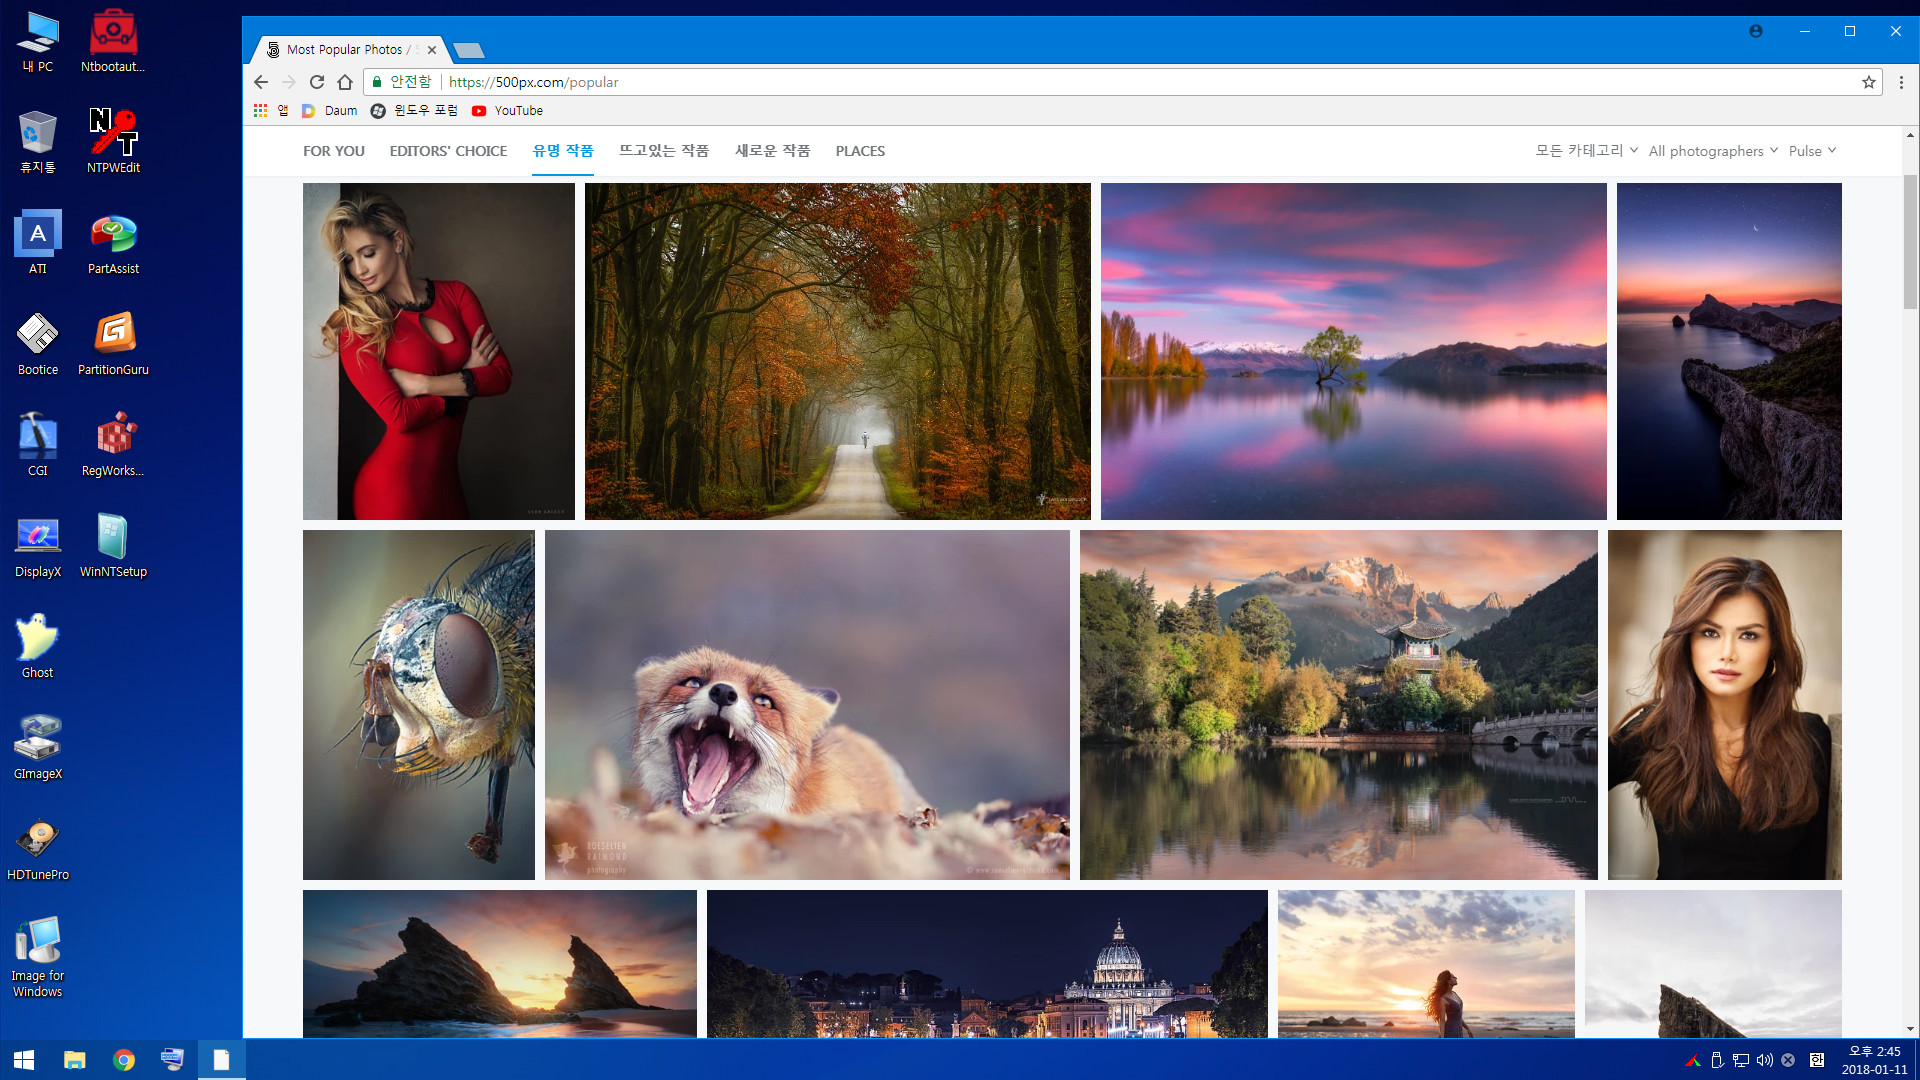Open the Daum bookmark
This screenshot has height=1080, width=1920.
(330, 111)
